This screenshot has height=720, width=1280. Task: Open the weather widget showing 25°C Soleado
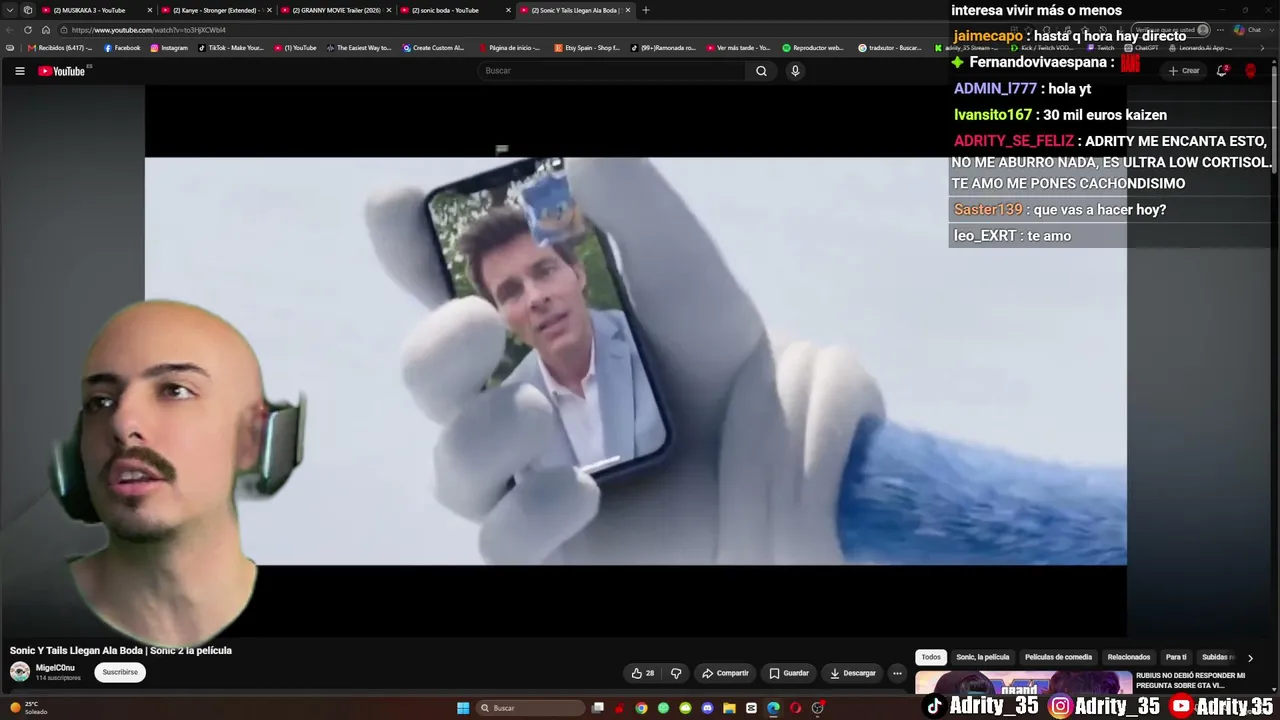click(30, 708)
